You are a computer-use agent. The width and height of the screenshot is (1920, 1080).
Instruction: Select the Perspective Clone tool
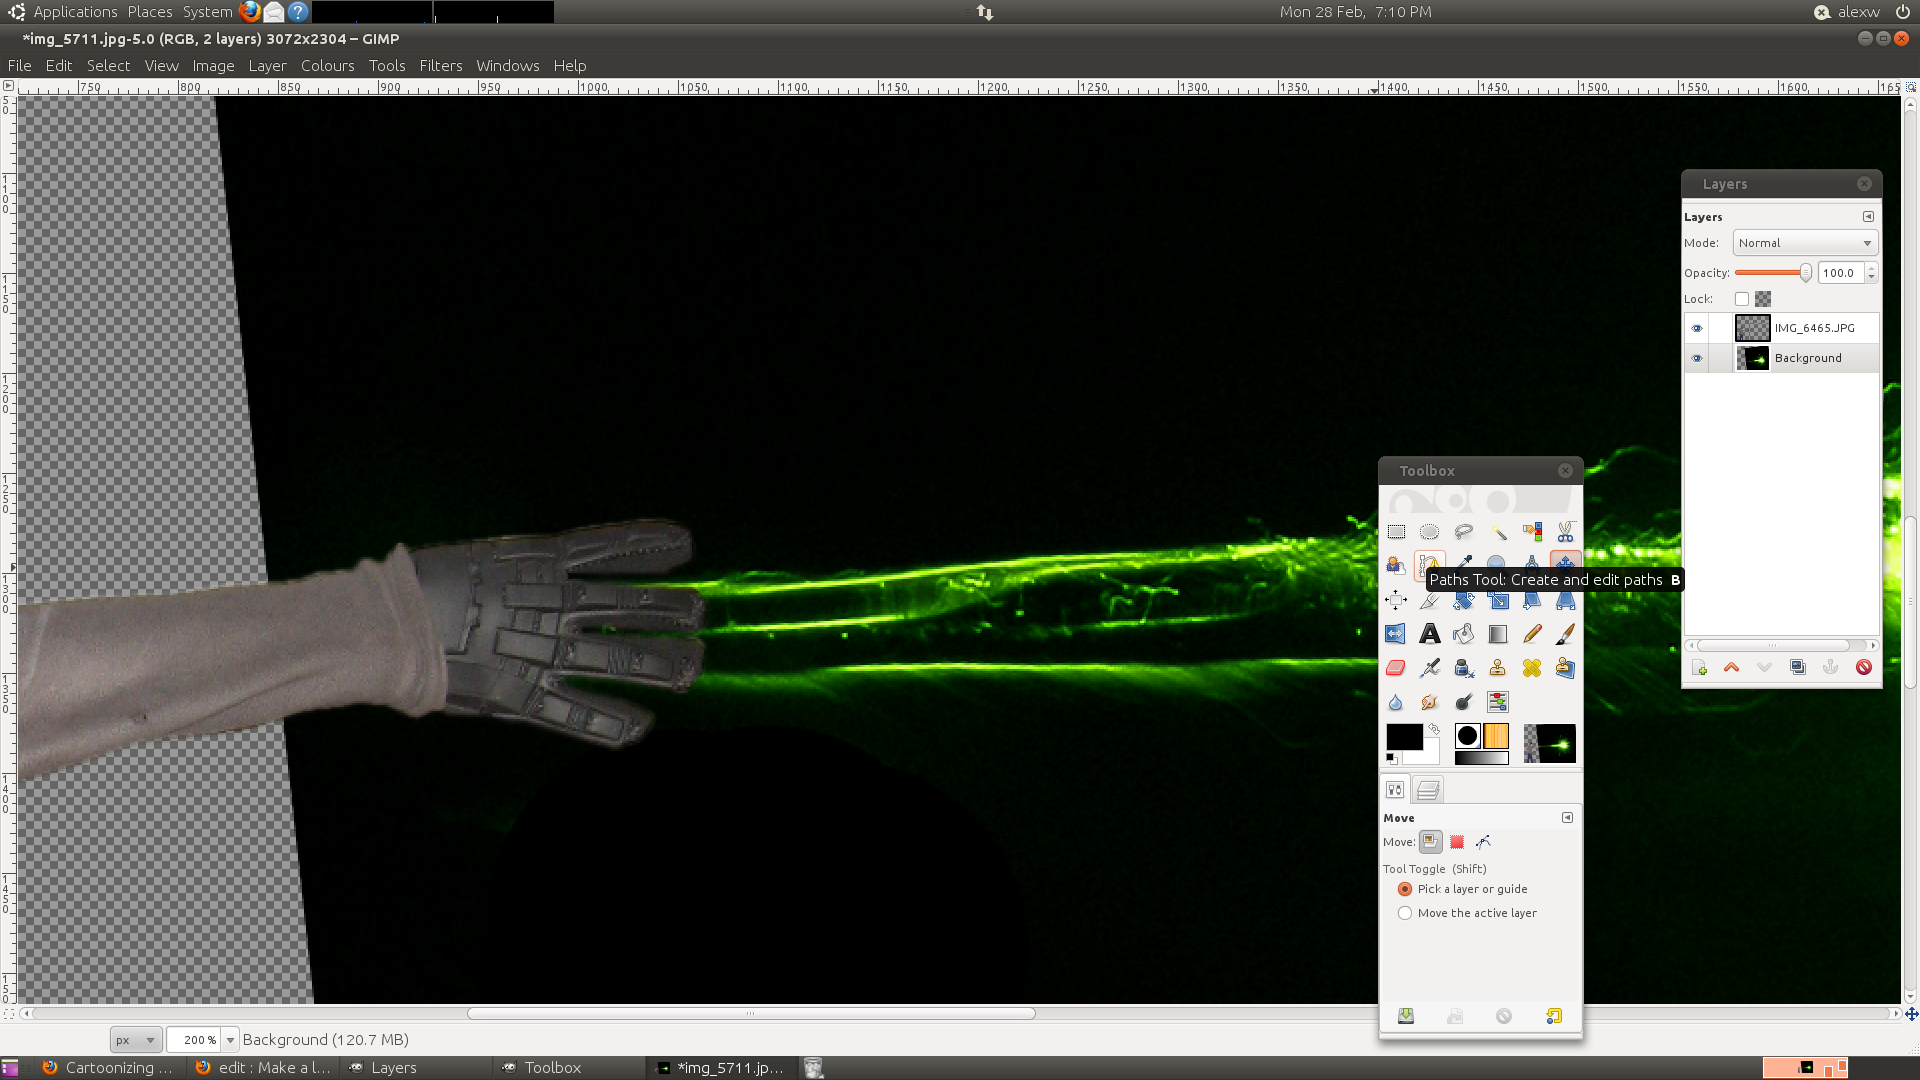[x=1566, y=668]
